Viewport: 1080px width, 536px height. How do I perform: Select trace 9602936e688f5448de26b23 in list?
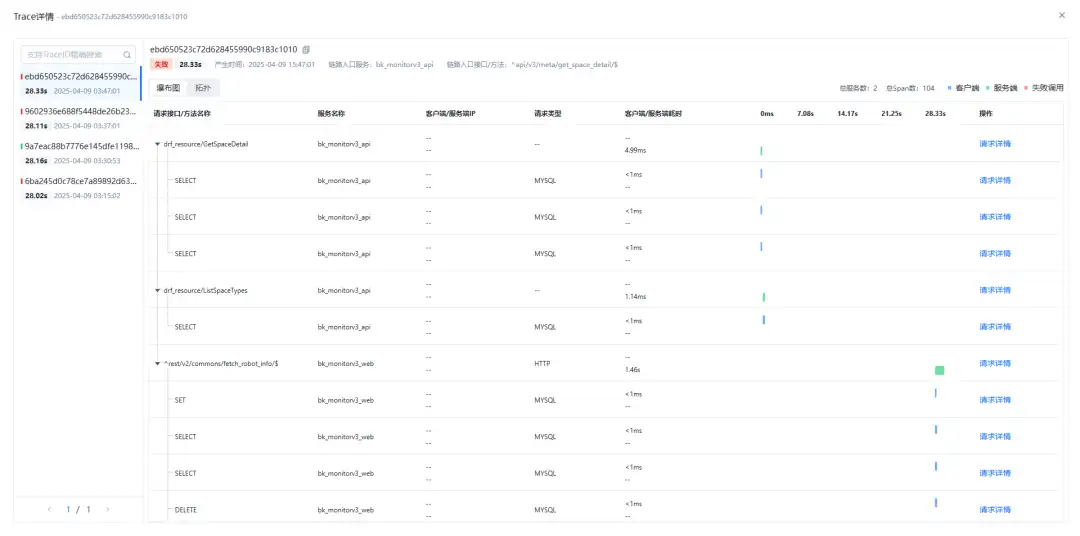79,118
